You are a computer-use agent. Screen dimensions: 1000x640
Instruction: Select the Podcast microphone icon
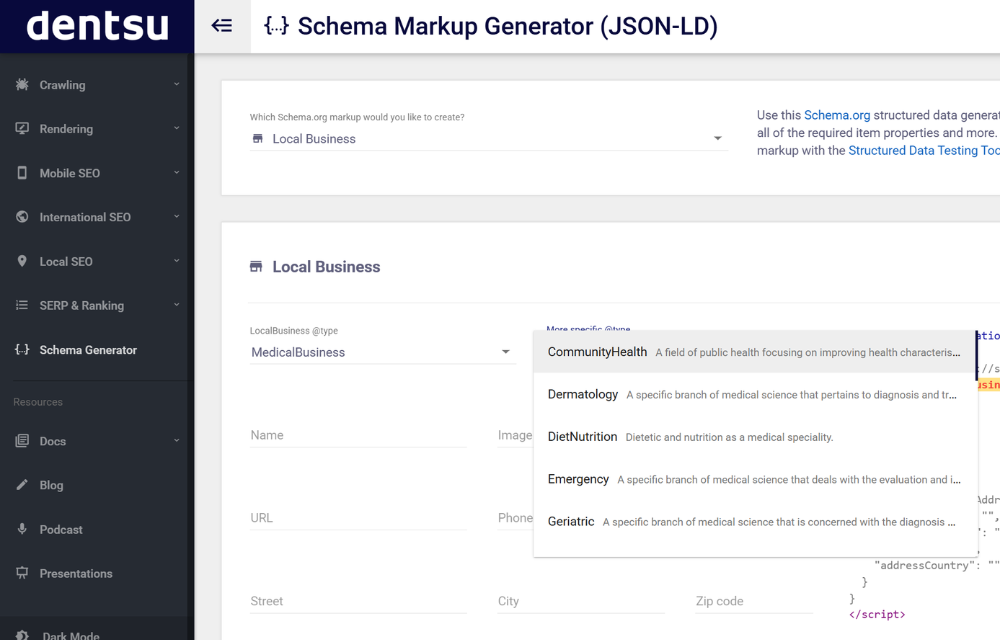tap(21, 529)
